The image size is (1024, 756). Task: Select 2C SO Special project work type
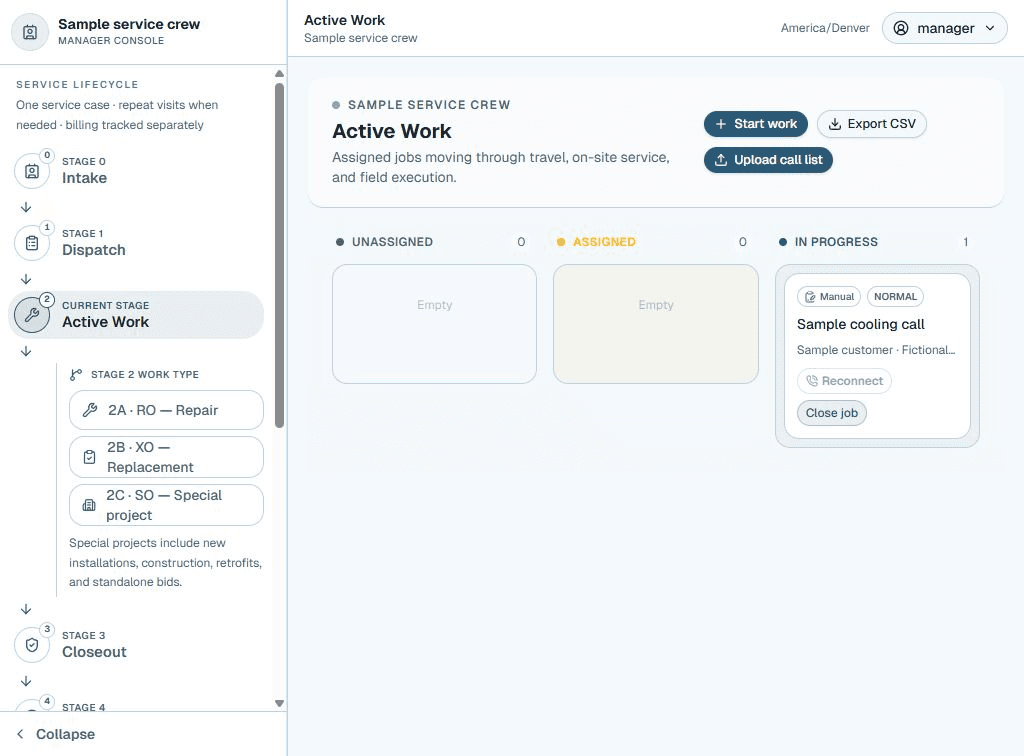167,505
